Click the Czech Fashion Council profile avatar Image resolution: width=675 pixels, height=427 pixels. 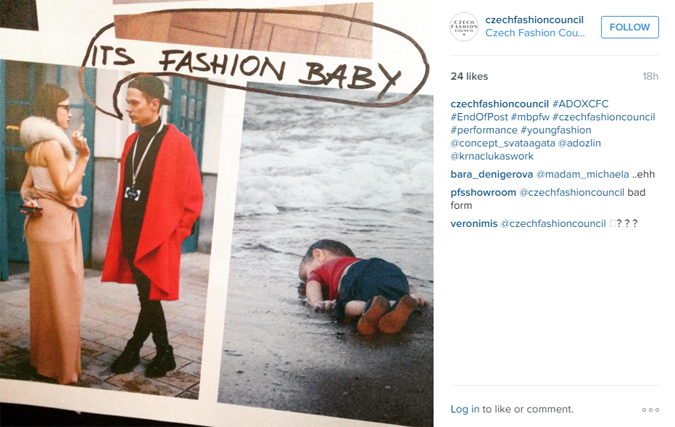464,27
